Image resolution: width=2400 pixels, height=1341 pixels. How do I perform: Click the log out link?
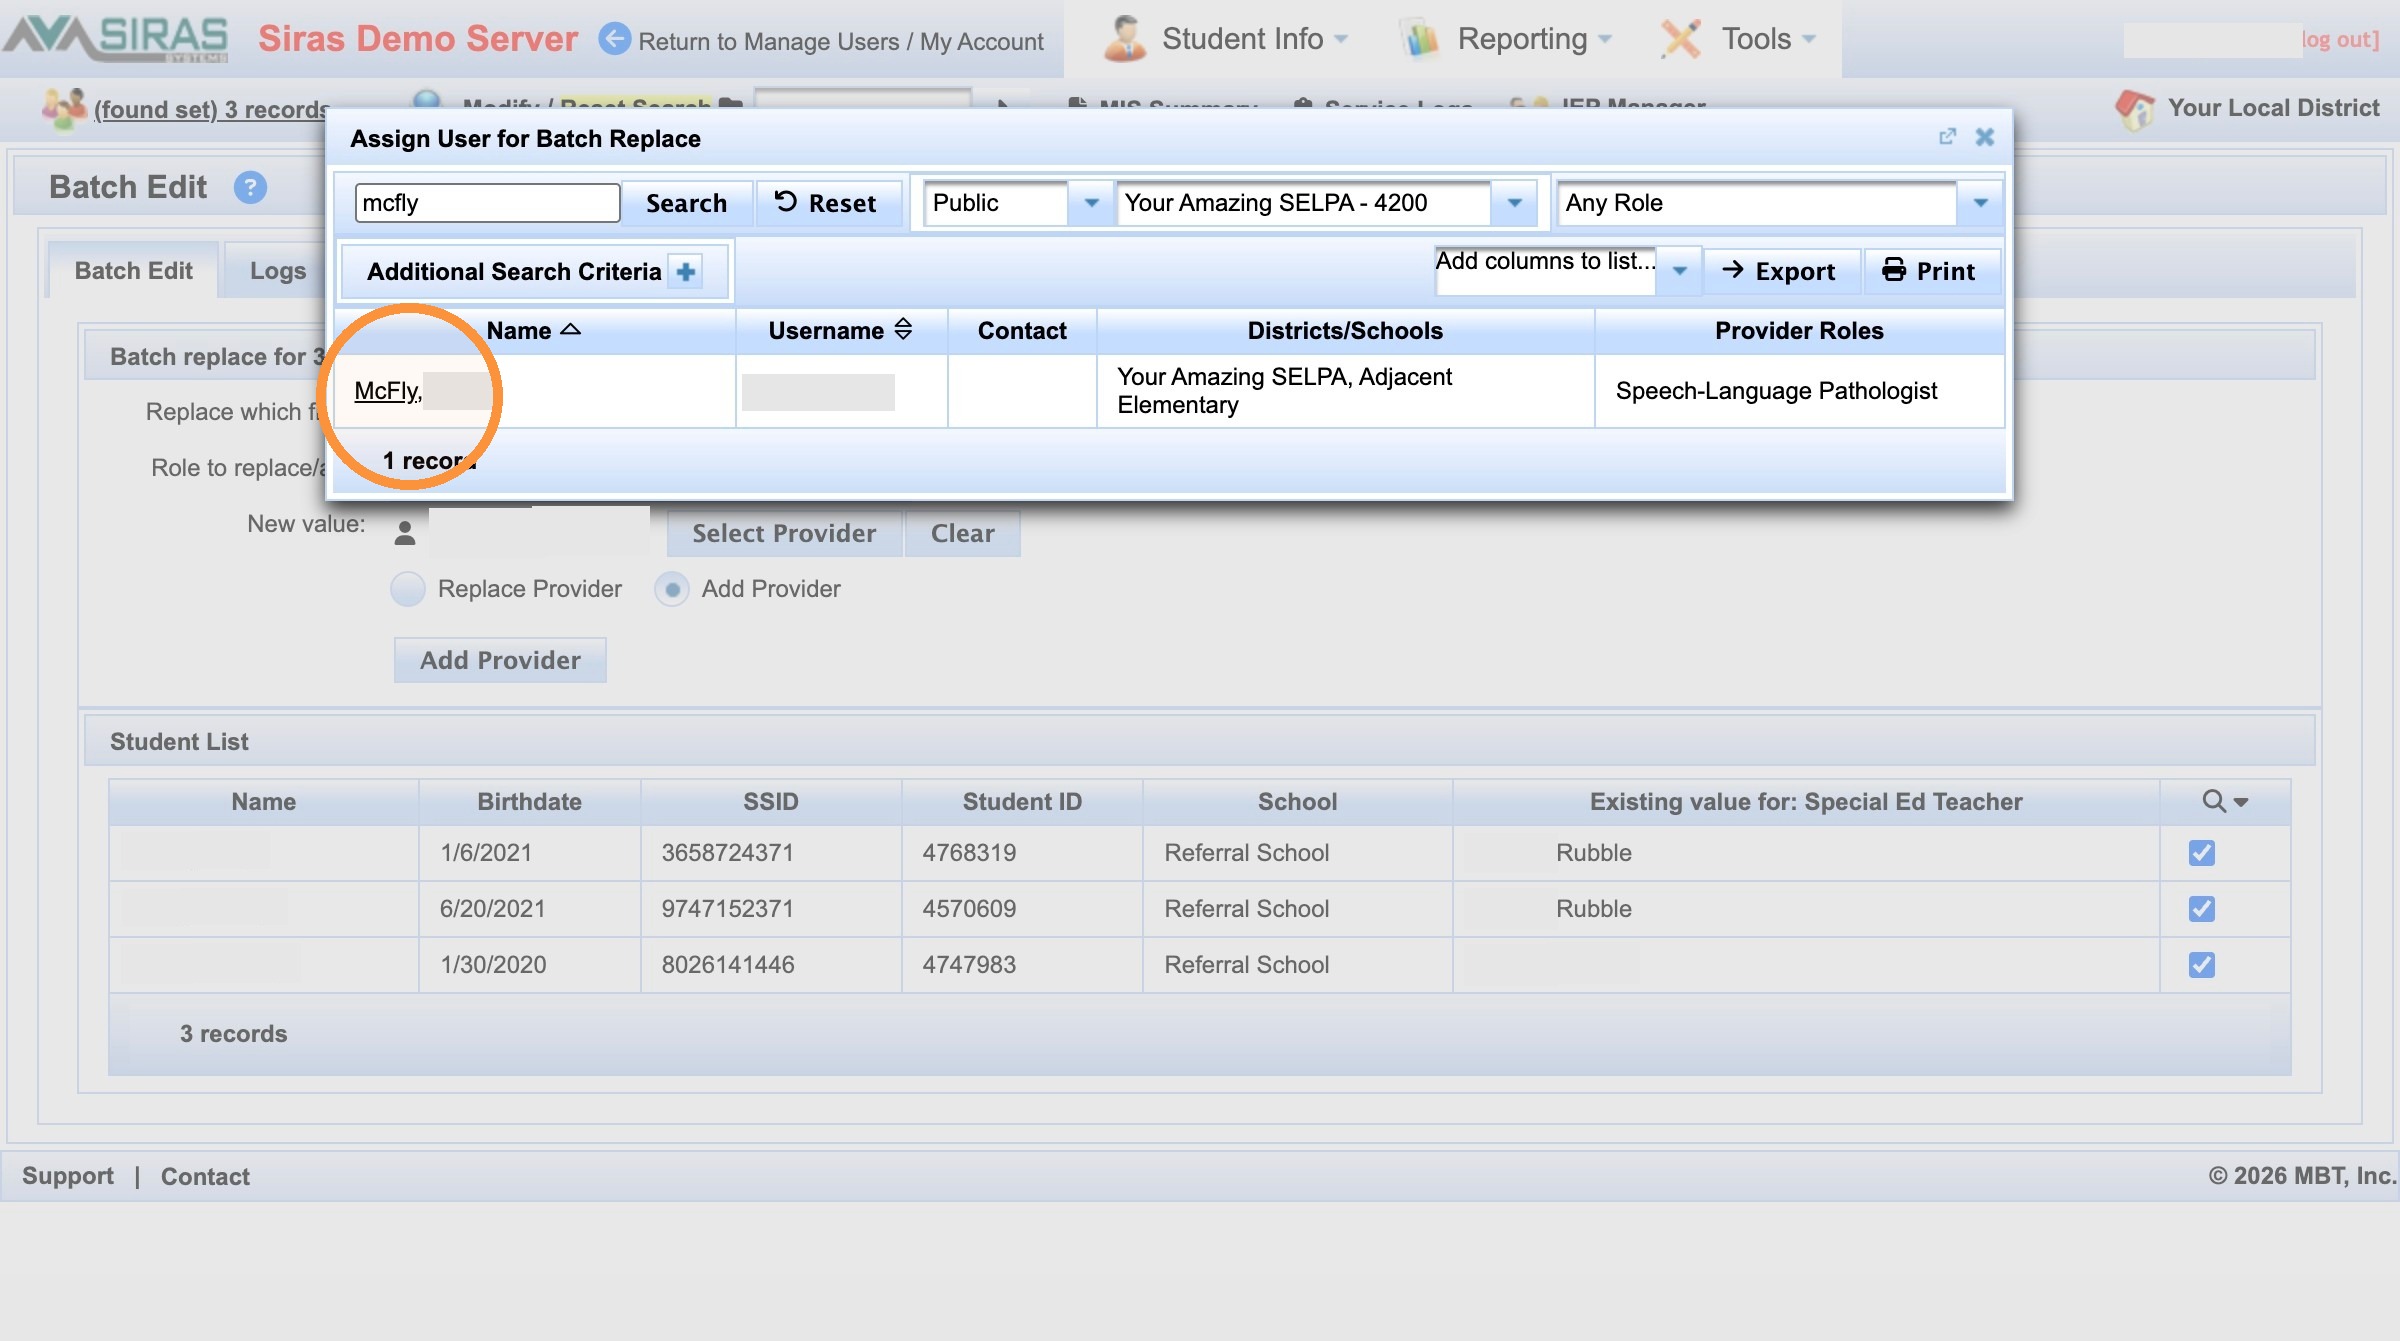pos(2340,39)
